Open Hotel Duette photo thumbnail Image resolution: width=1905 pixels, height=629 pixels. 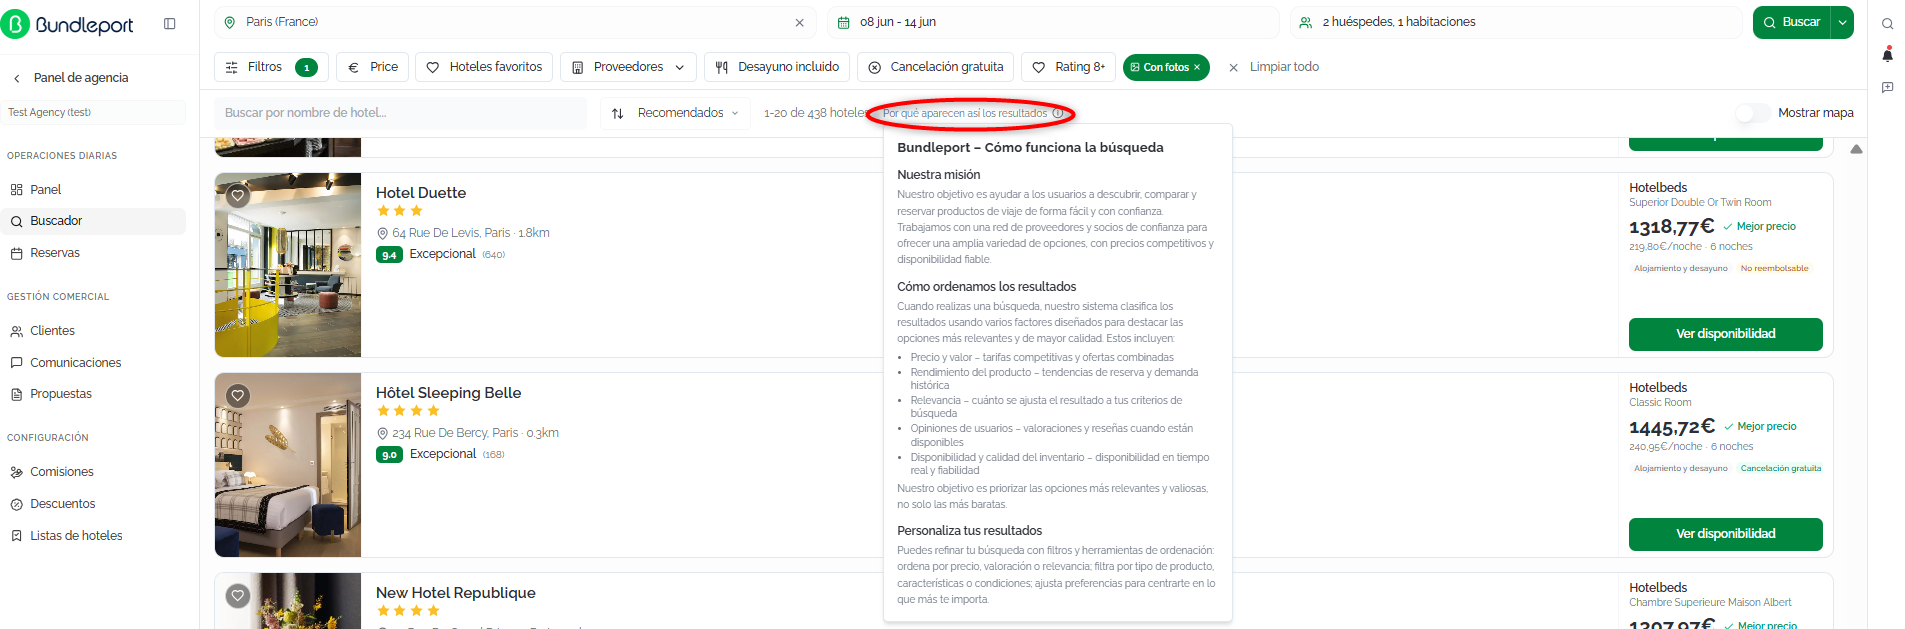coord(288,265)
